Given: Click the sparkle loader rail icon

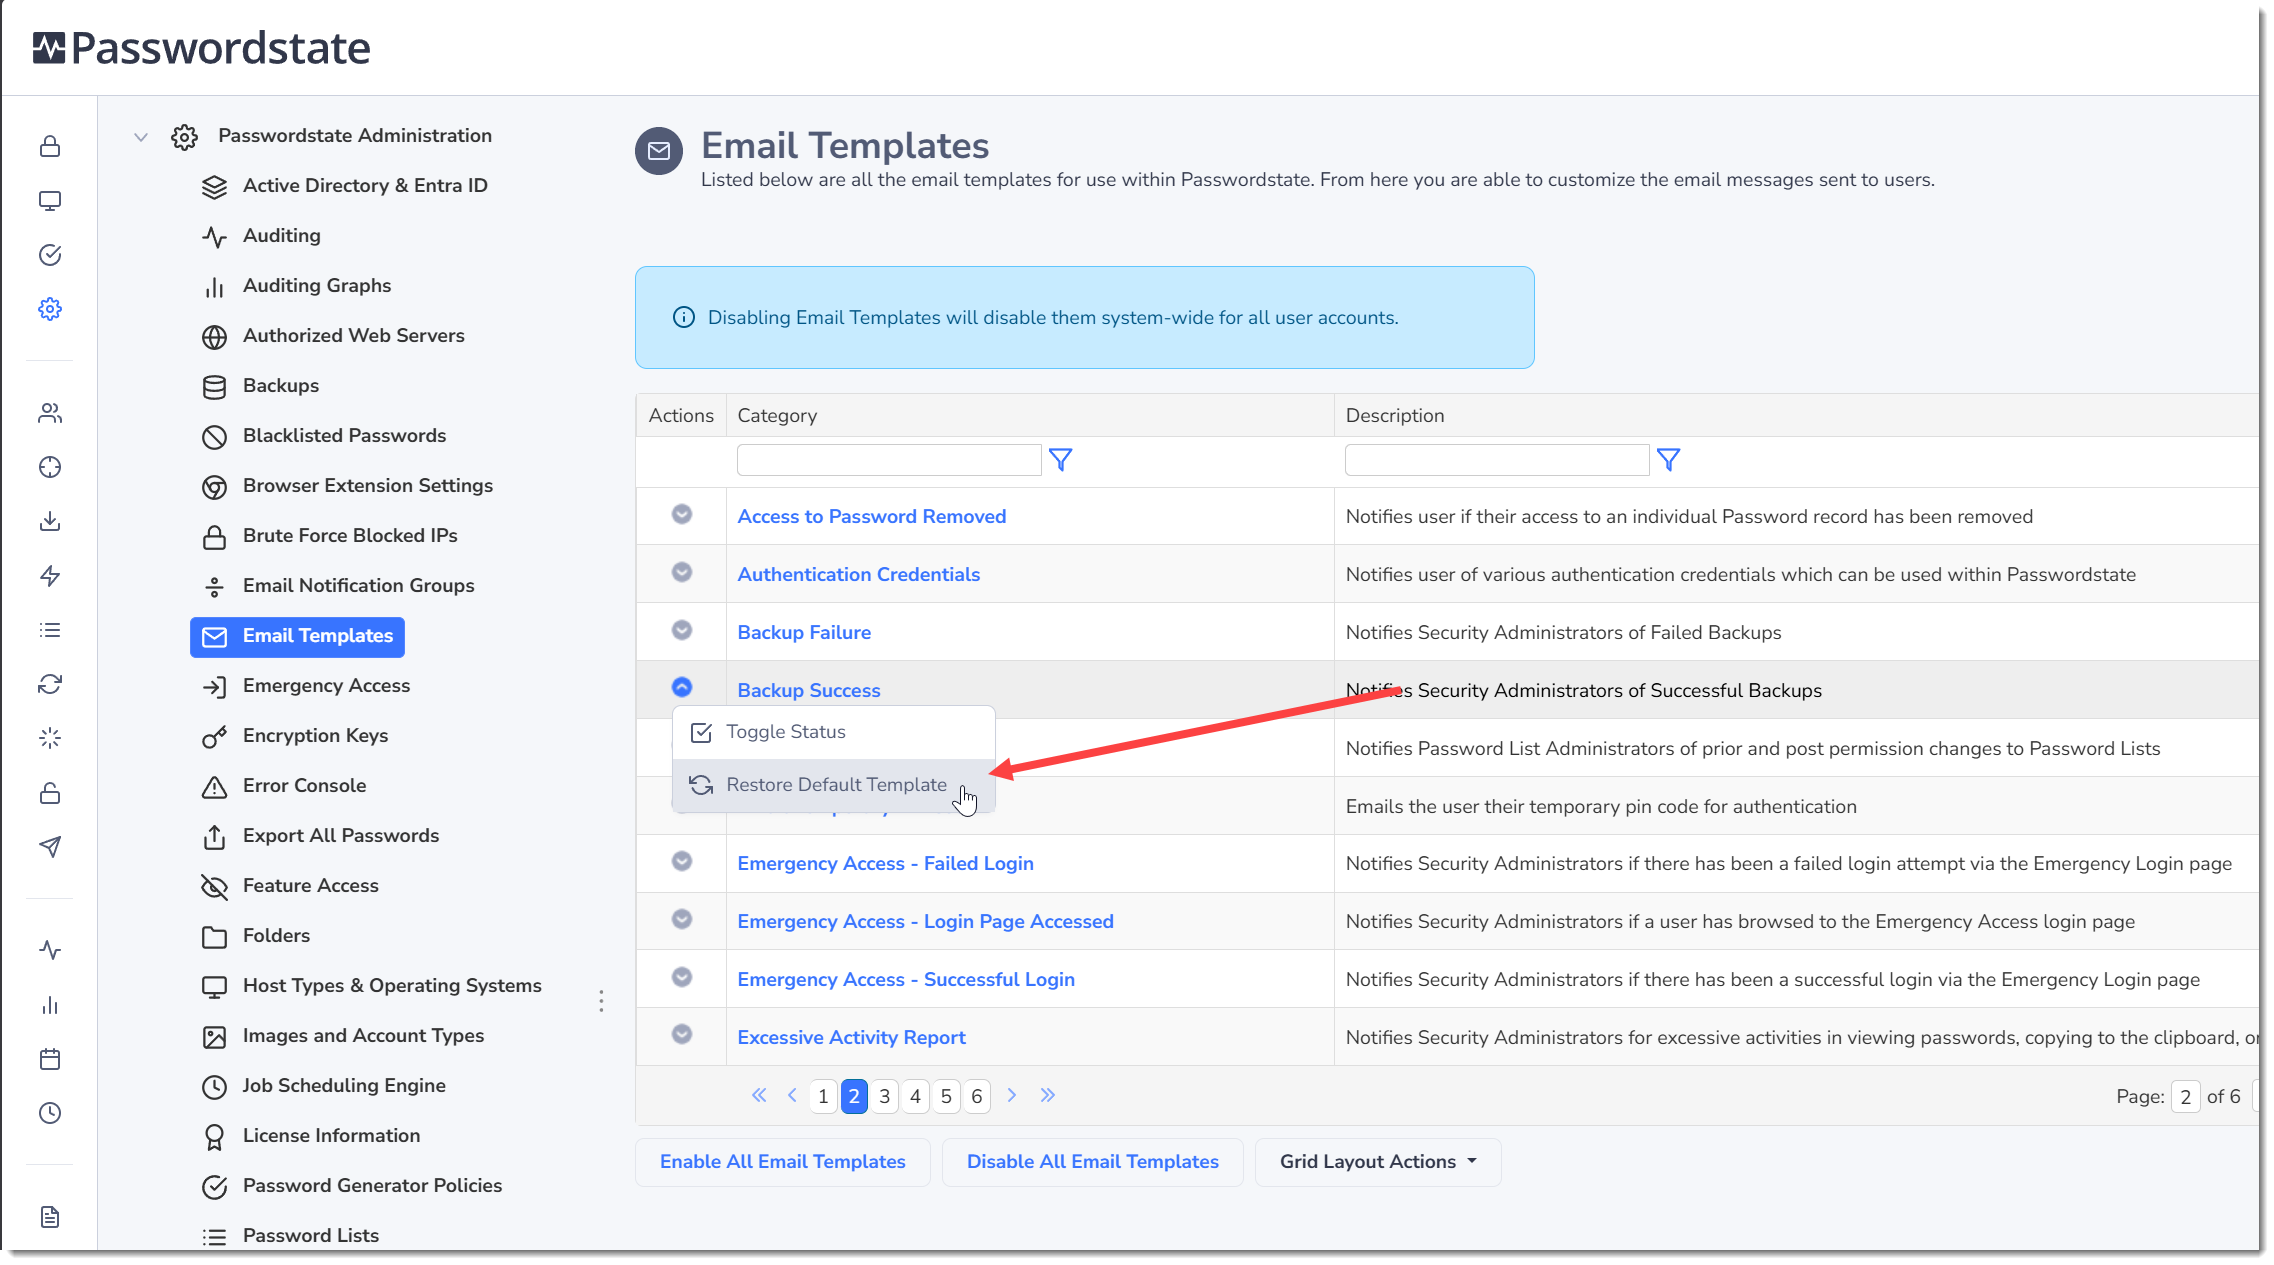Looking at the screenshot, I should [x=50, y=738].
